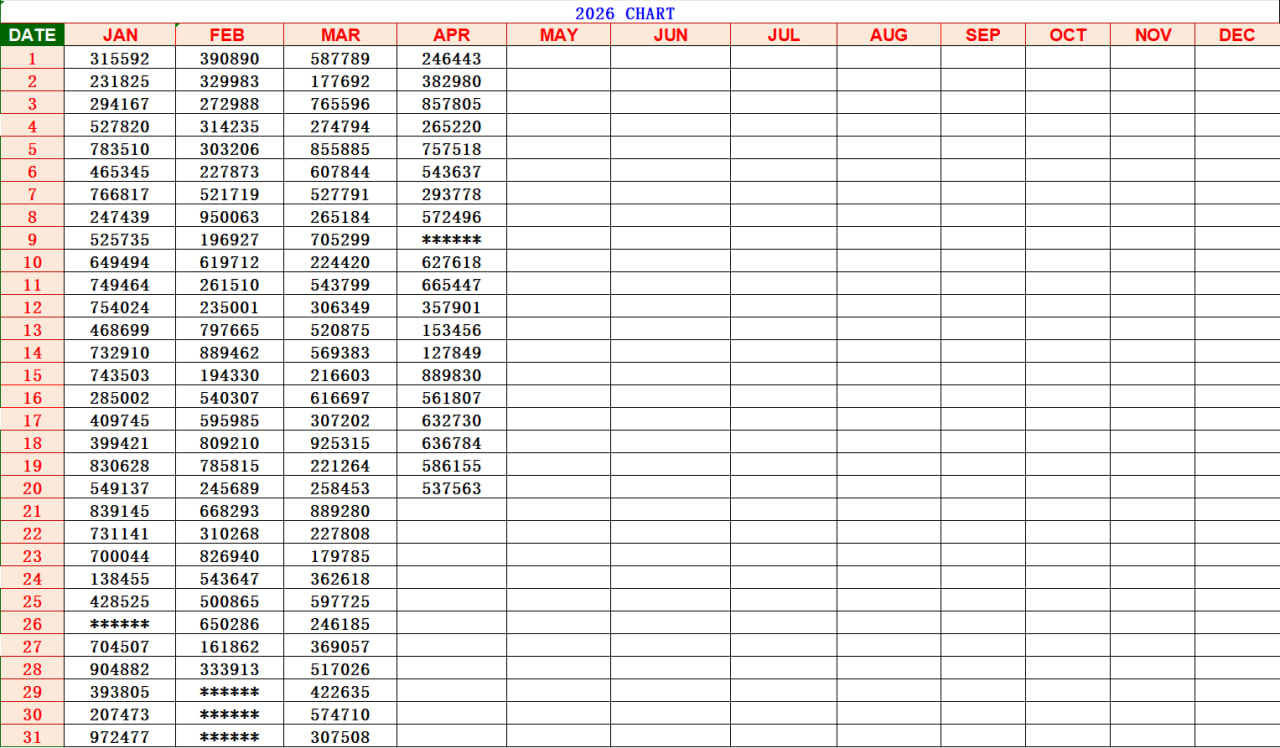
Task: Click the empty May 1 cell
Action: click(558, 59)
